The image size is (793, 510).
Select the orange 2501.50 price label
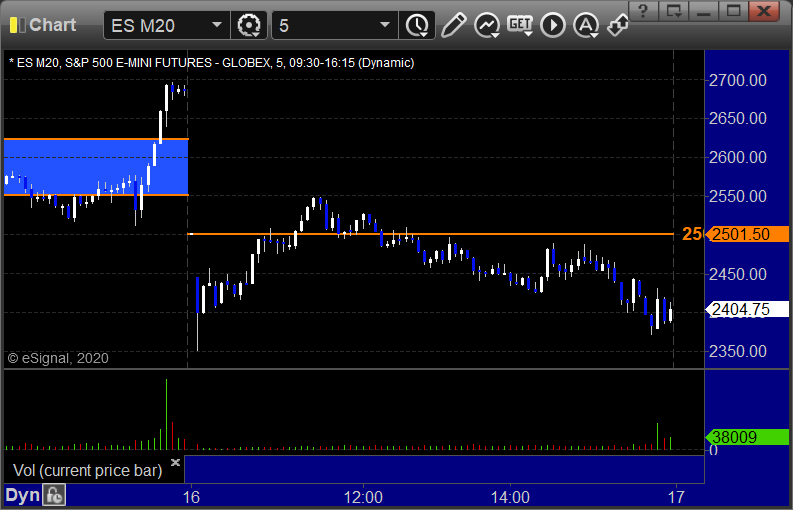coord(747,234)
